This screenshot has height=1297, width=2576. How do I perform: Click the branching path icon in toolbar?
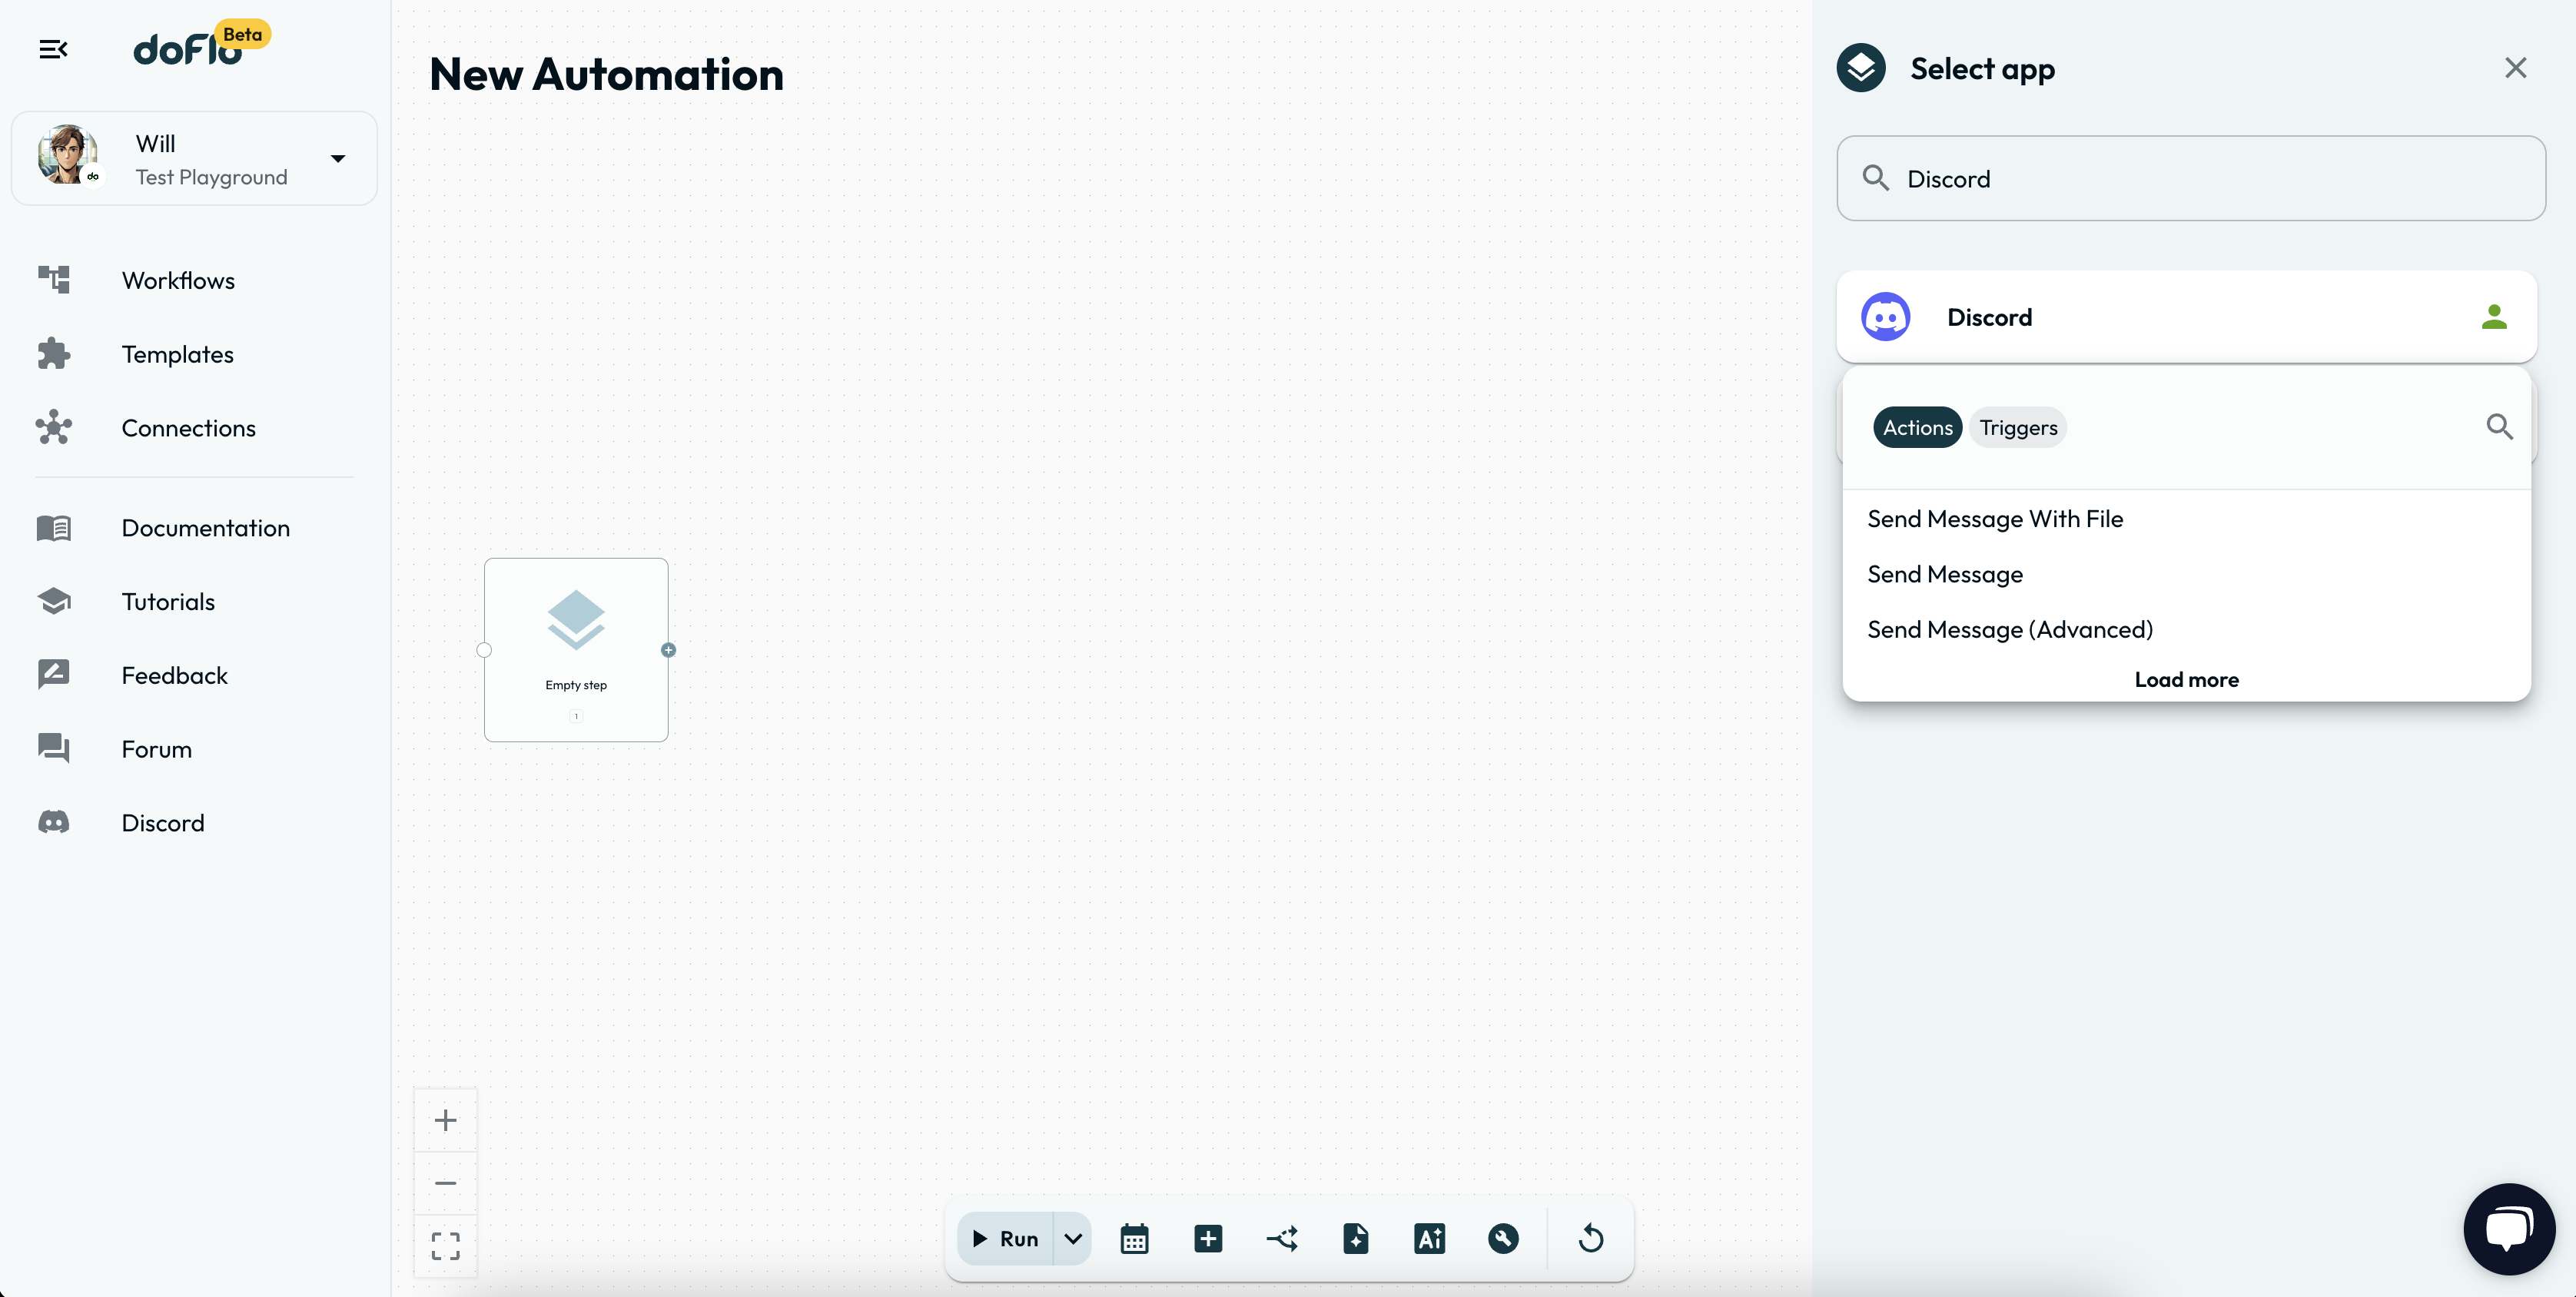point(1282,1238)
